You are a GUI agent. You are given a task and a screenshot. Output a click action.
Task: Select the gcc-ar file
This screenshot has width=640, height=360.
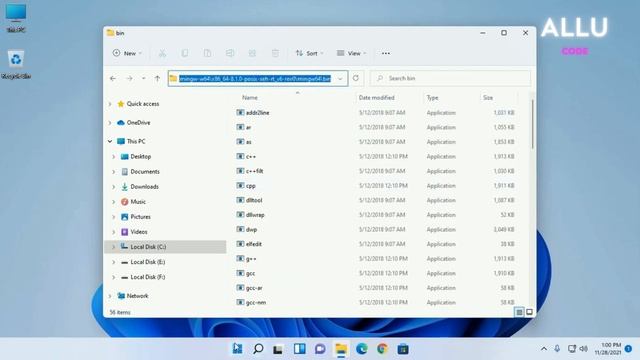254,288
